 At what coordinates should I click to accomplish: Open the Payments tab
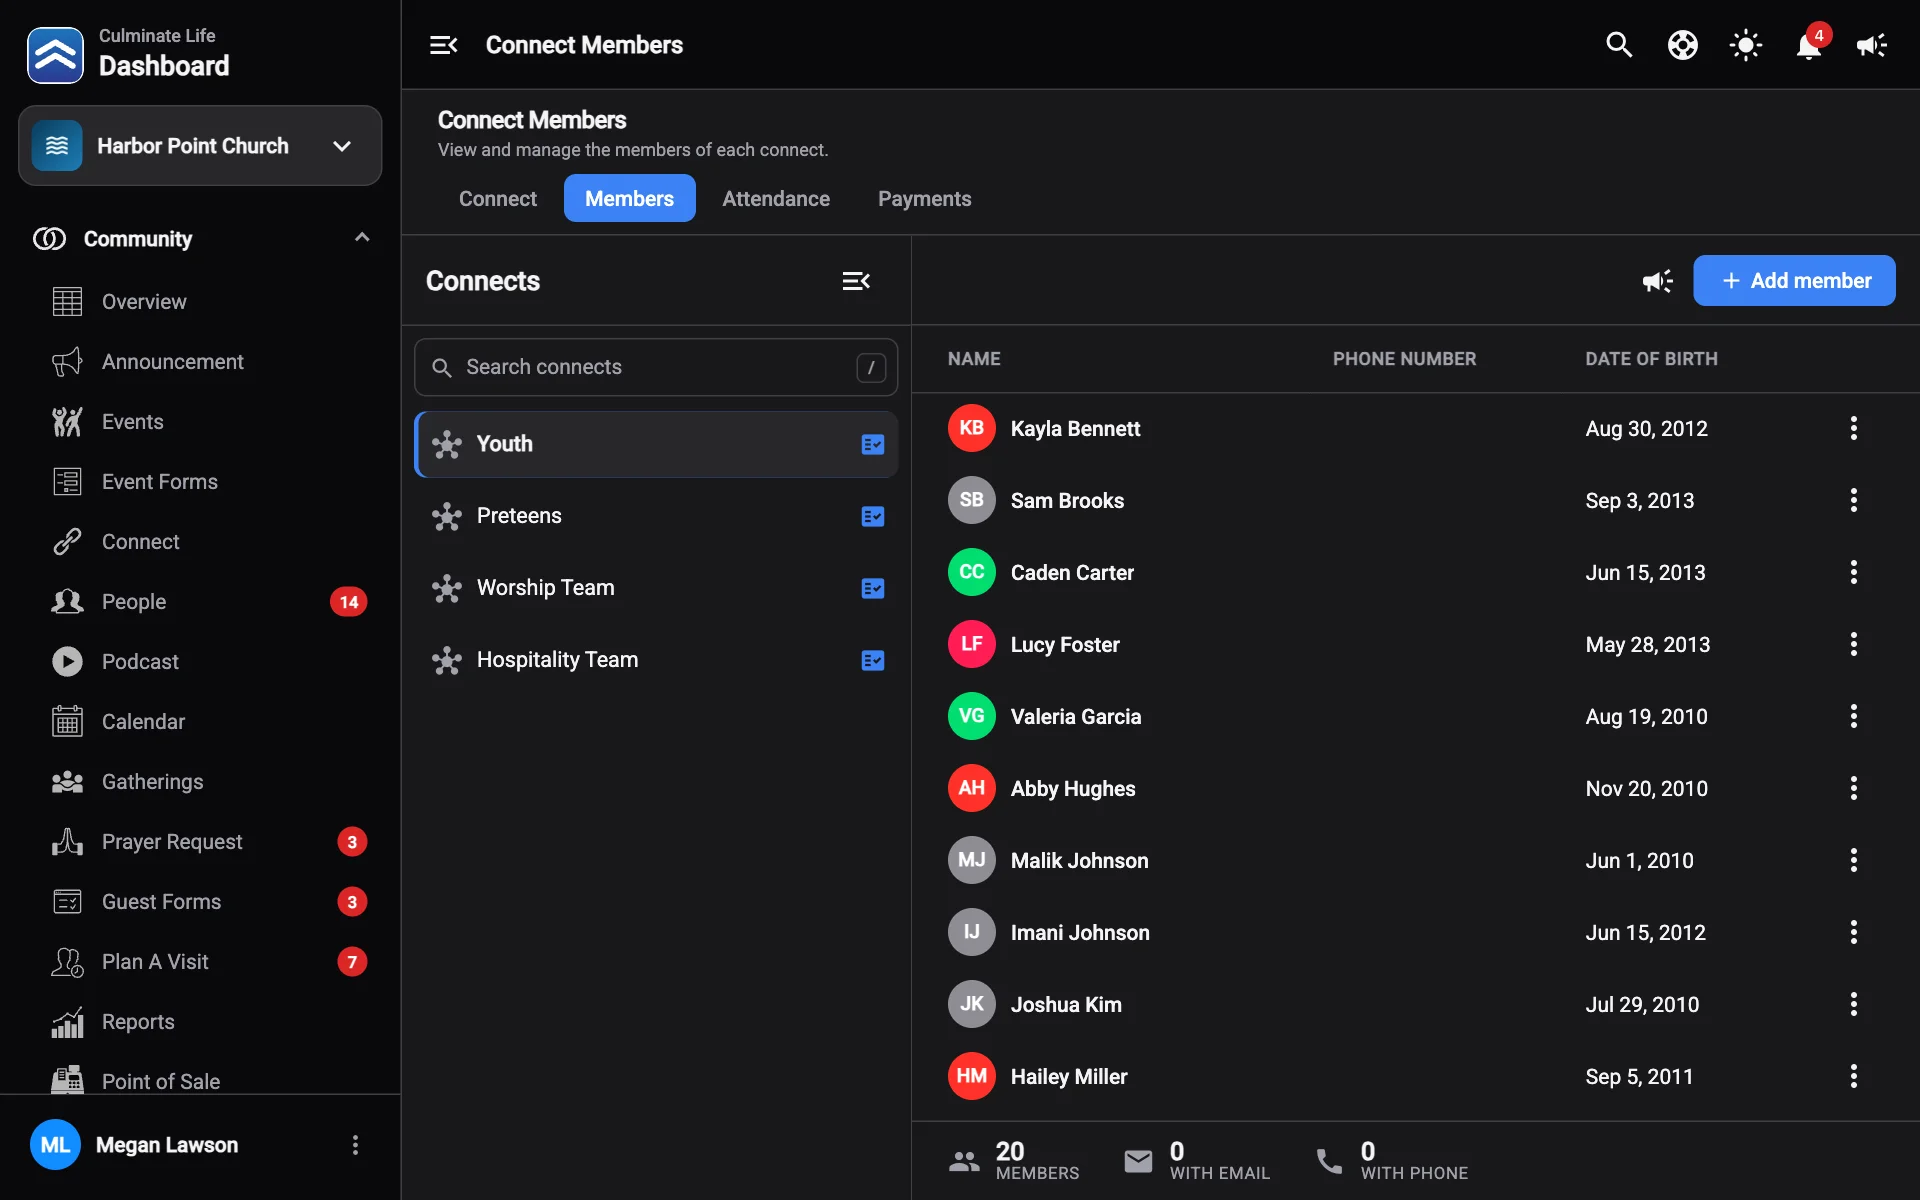click(924, 198)
